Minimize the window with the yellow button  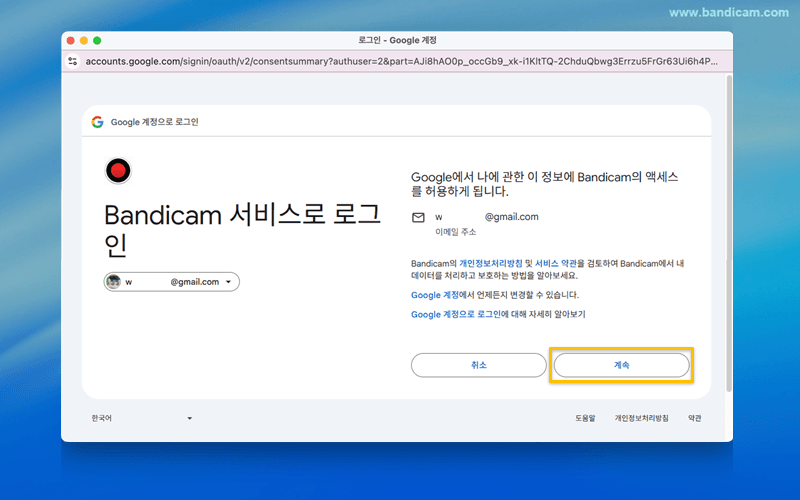point(84,40)
